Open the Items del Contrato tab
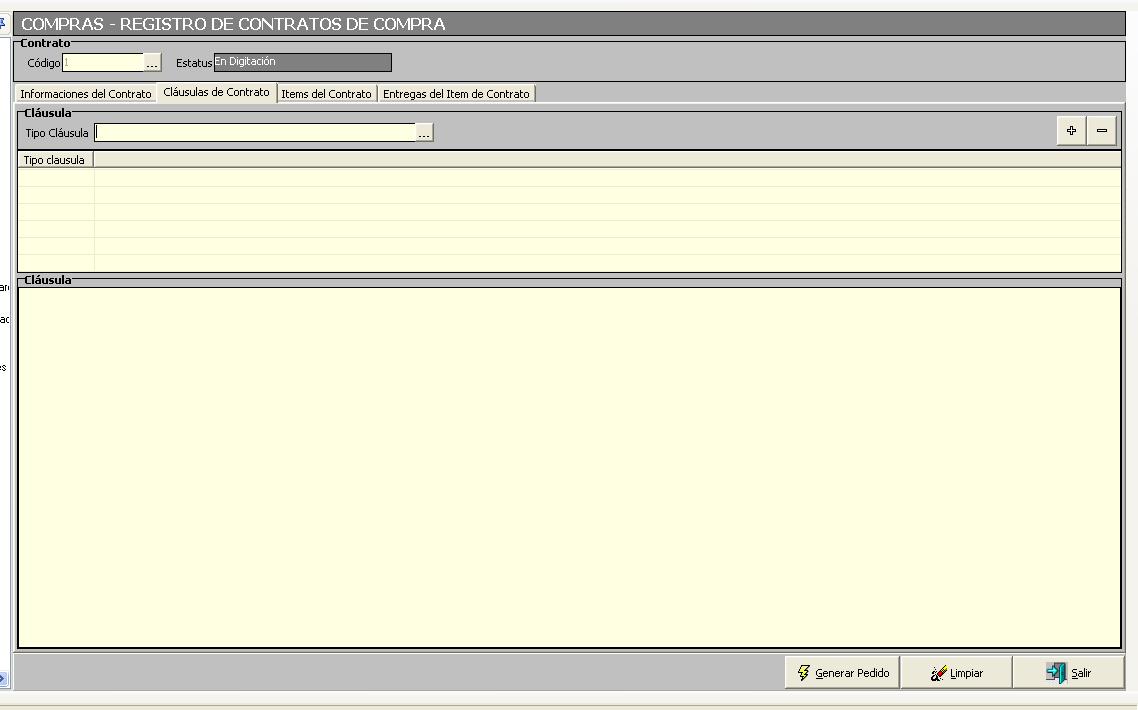This screenshot has height=710, width=1138. click(x=326, y=94)
